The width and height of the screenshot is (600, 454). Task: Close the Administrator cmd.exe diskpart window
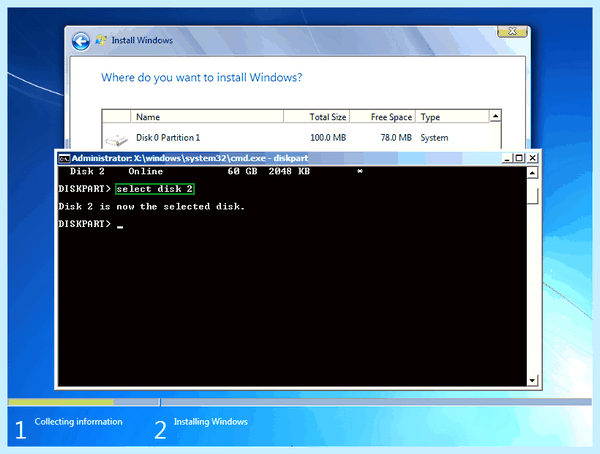(532, 158)
